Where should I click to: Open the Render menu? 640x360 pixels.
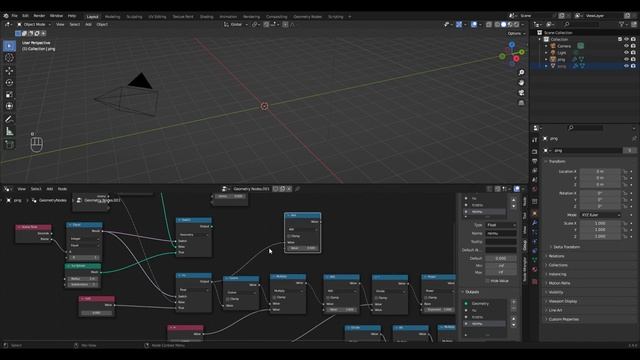(x=39, y=16)
